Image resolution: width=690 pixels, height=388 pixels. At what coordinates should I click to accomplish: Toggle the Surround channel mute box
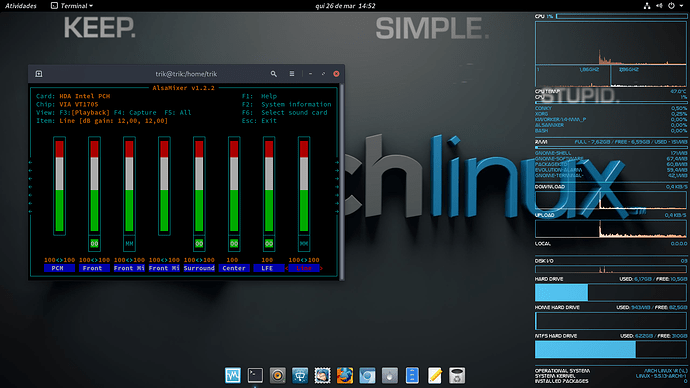coord(199,243)
